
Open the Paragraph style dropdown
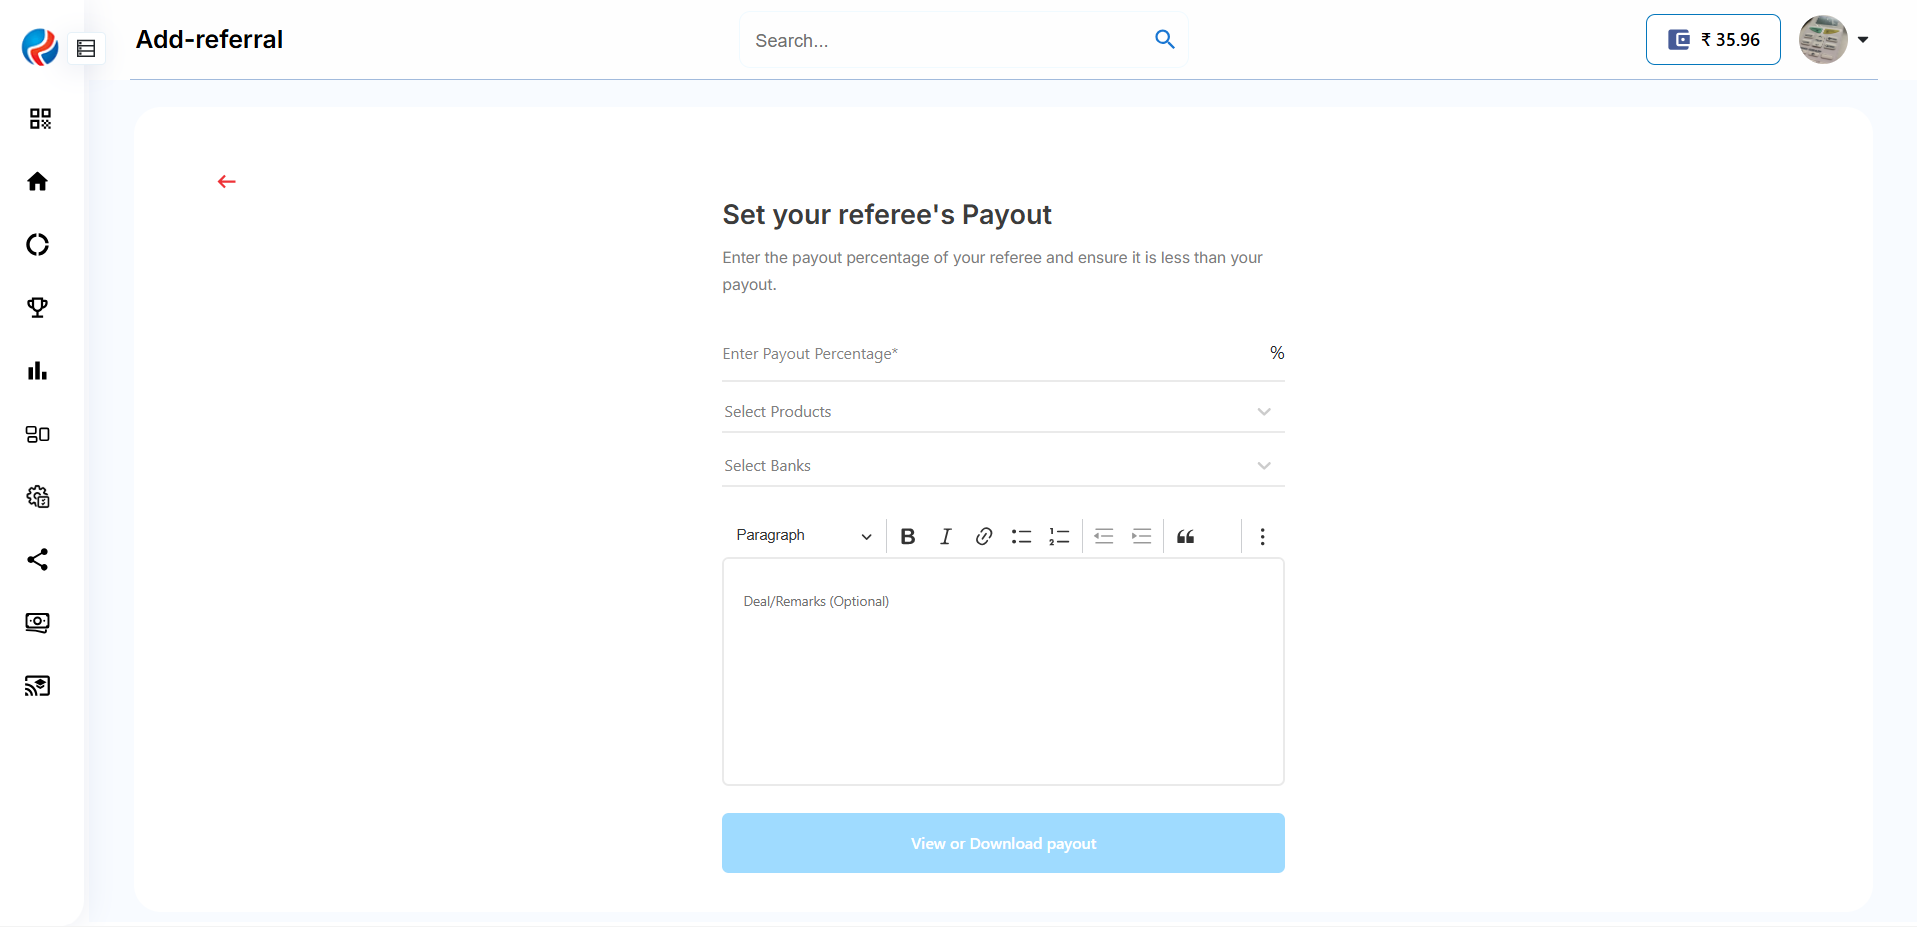pyautogui.click(x=803, y=536)
